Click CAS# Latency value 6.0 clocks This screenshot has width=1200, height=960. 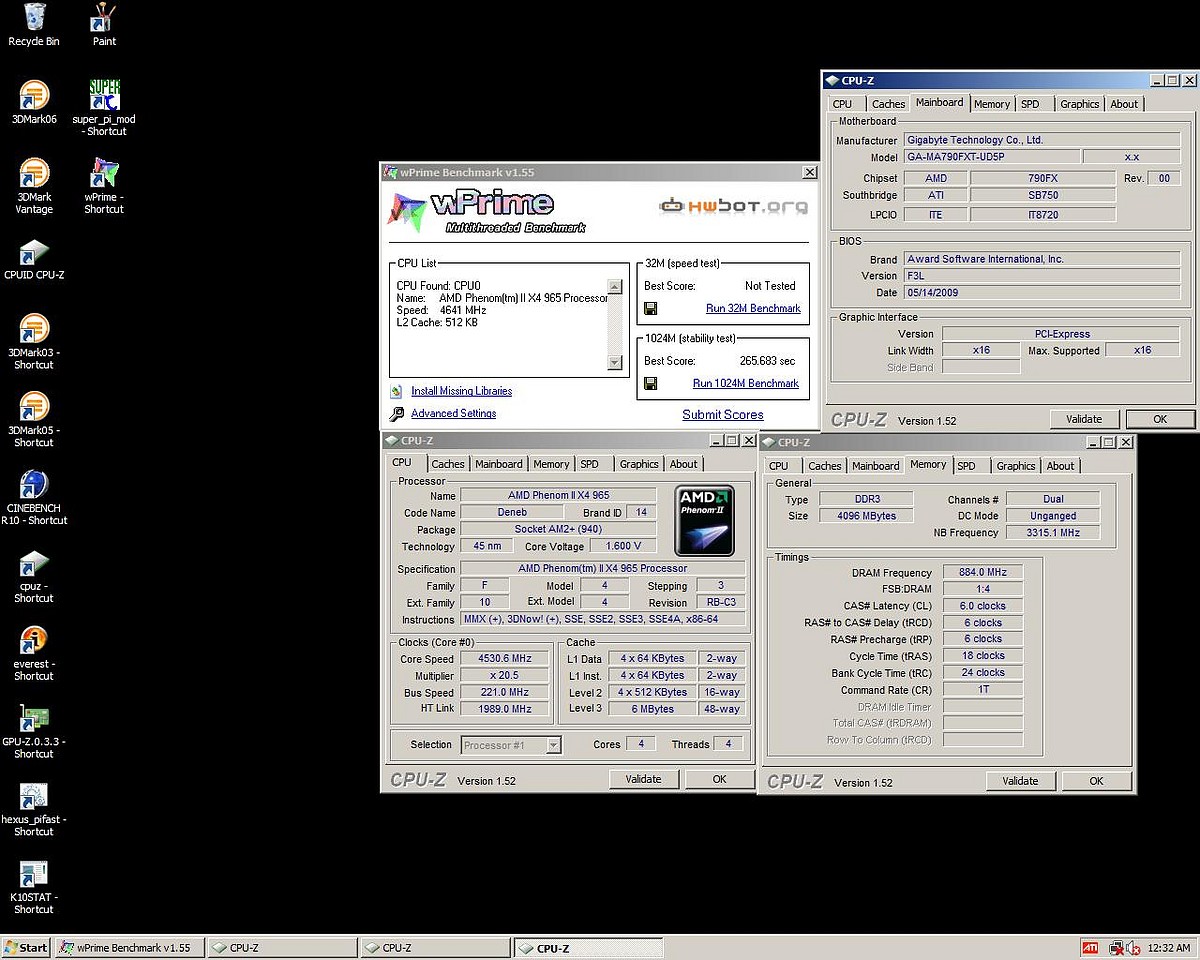pyautogui.click(x=982, y=606)
